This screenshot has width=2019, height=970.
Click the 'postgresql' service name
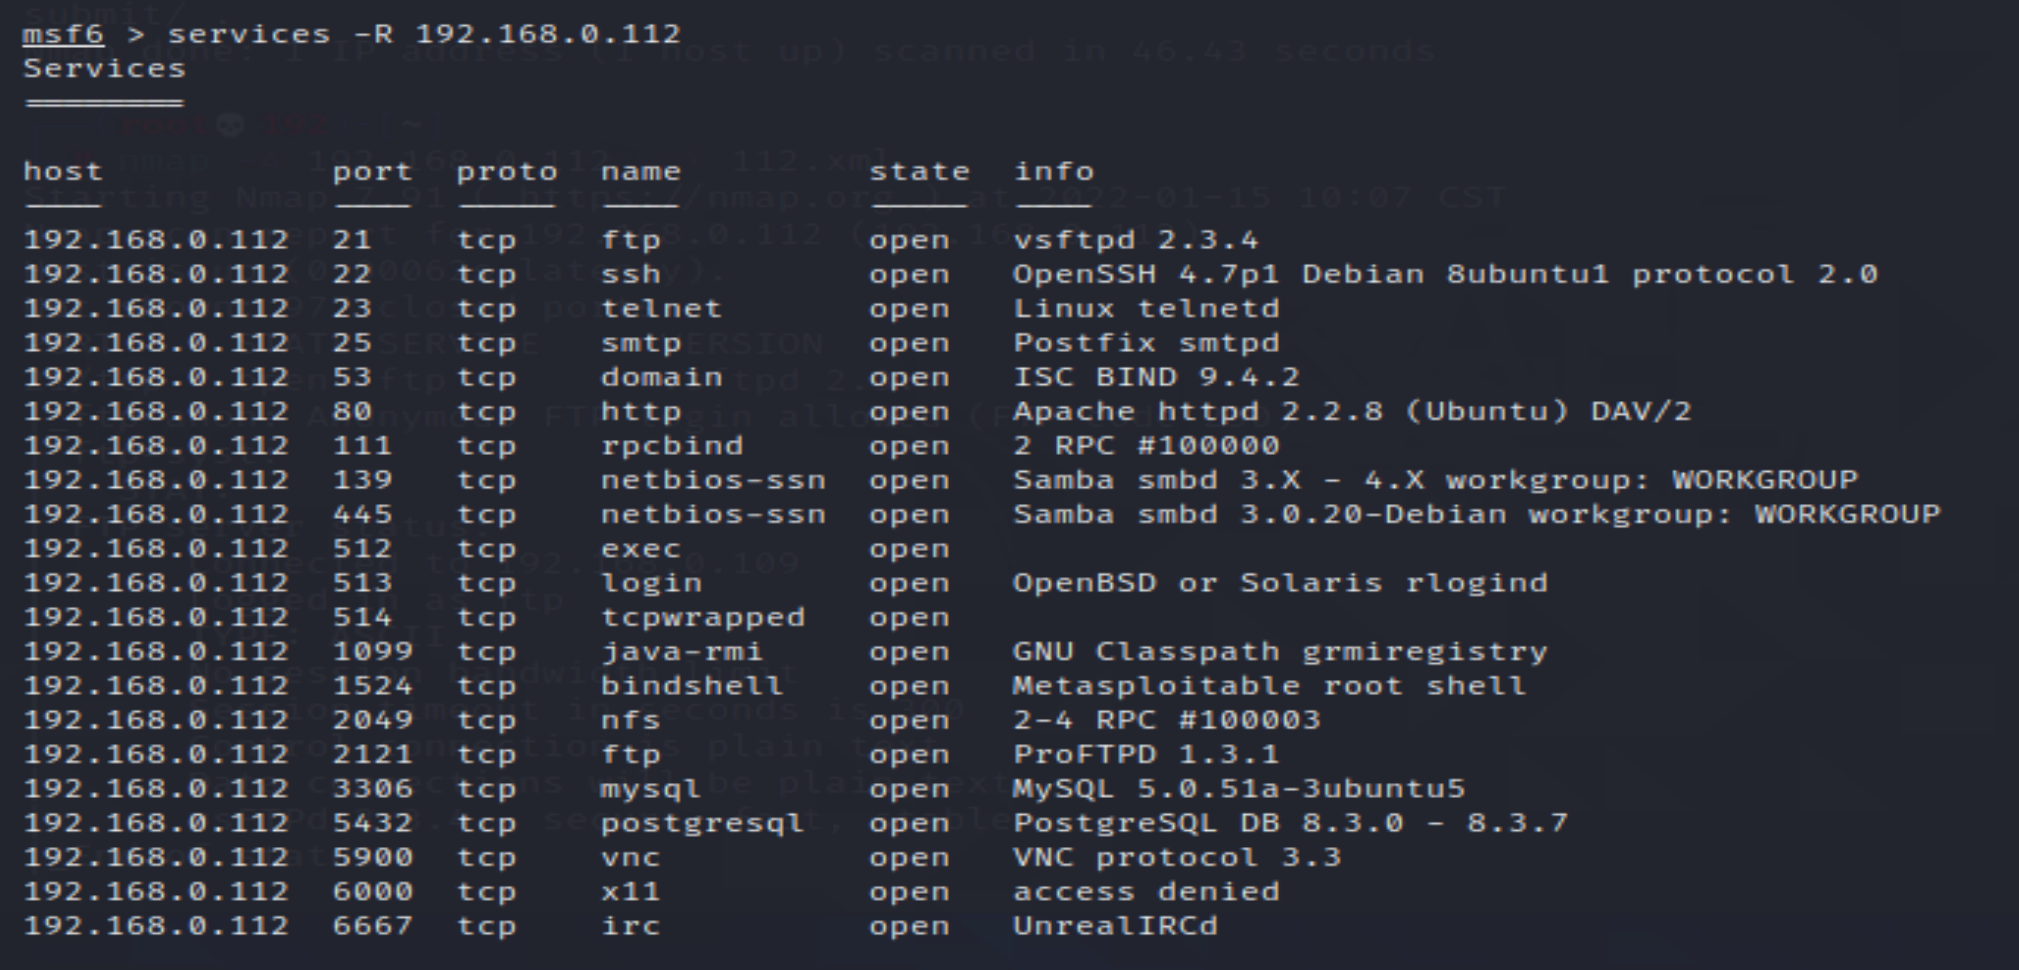click(x=702, y=822)
